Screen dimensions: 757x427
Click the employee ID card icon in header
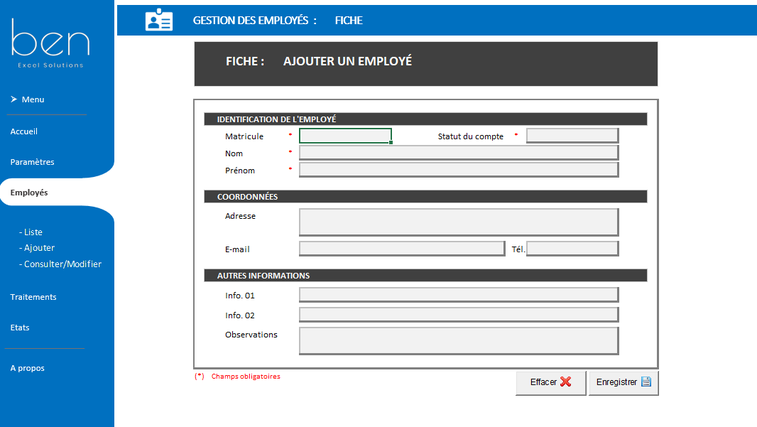click(159, 20)
